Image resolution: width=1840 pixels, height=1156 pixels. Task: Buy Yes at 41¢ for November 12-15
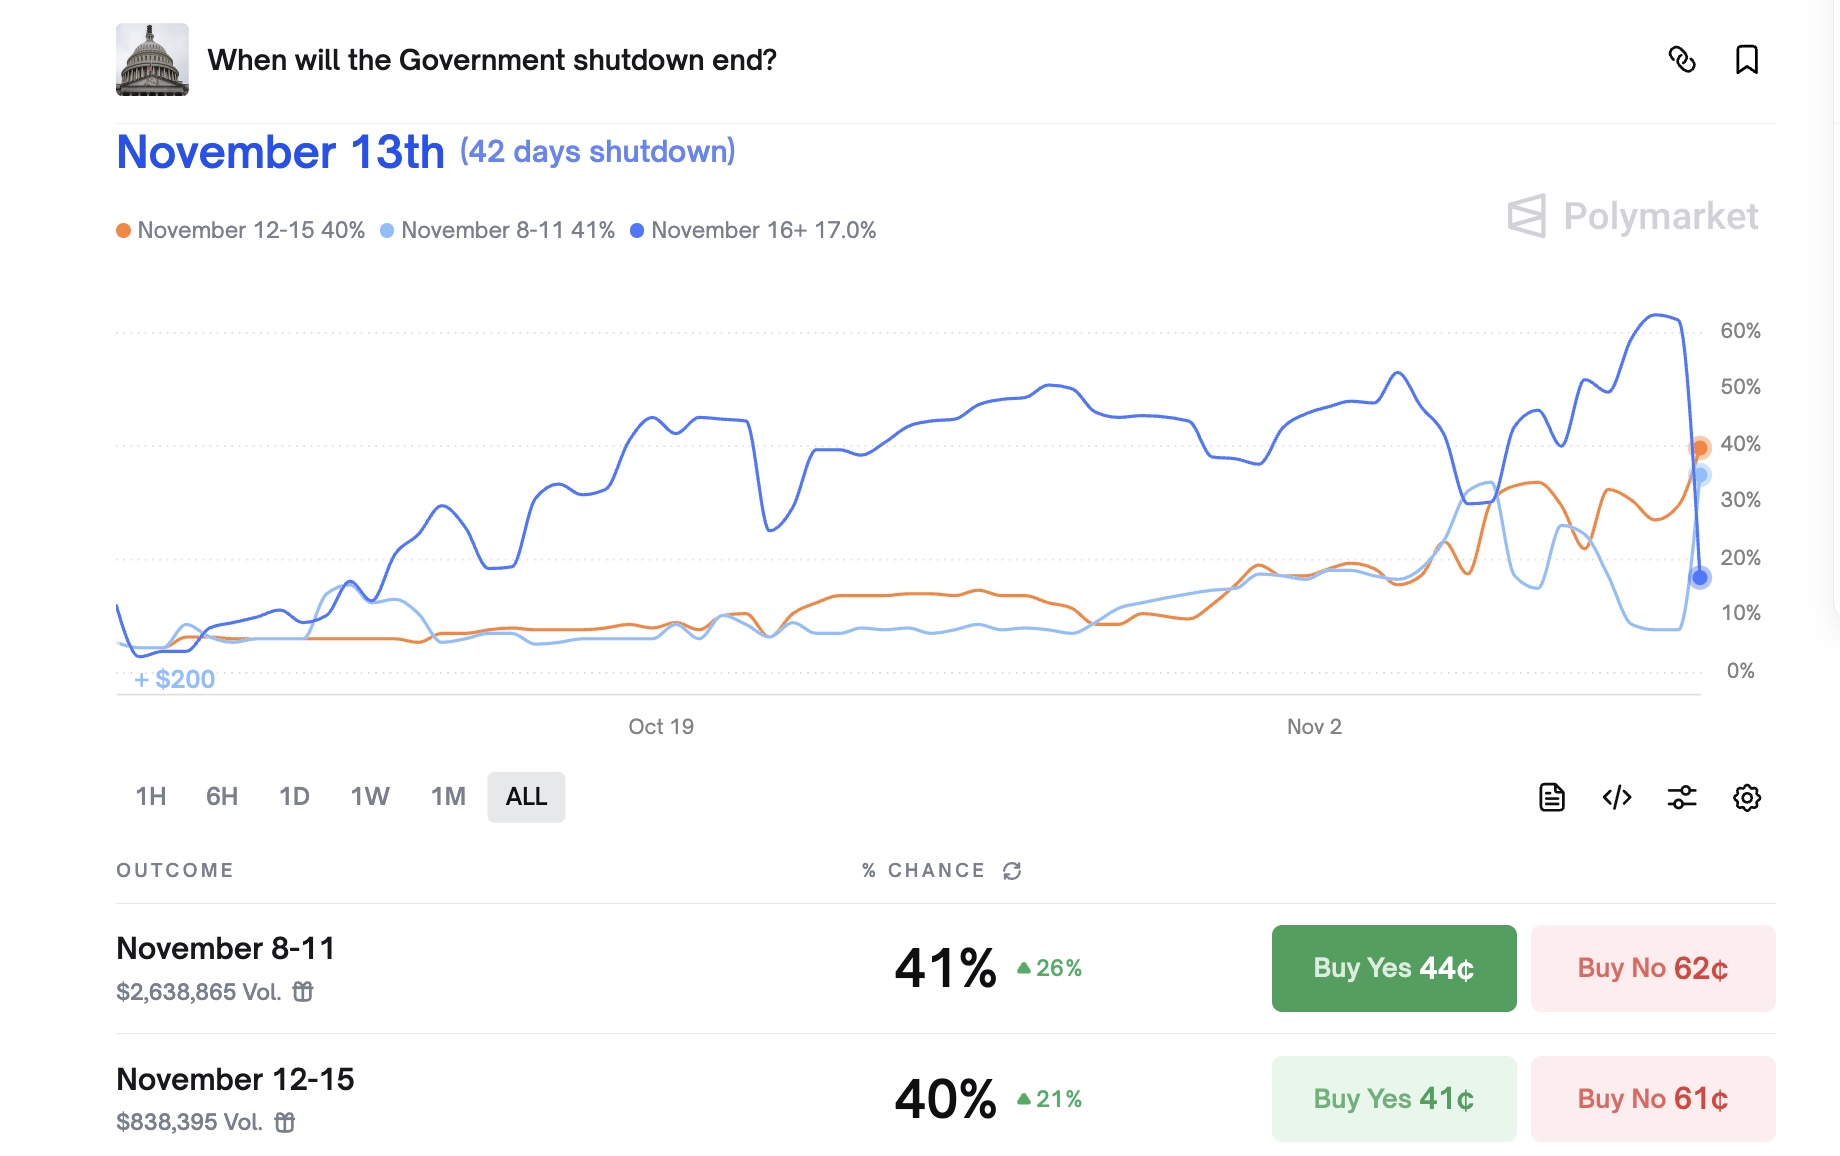click(1393, 1099)
